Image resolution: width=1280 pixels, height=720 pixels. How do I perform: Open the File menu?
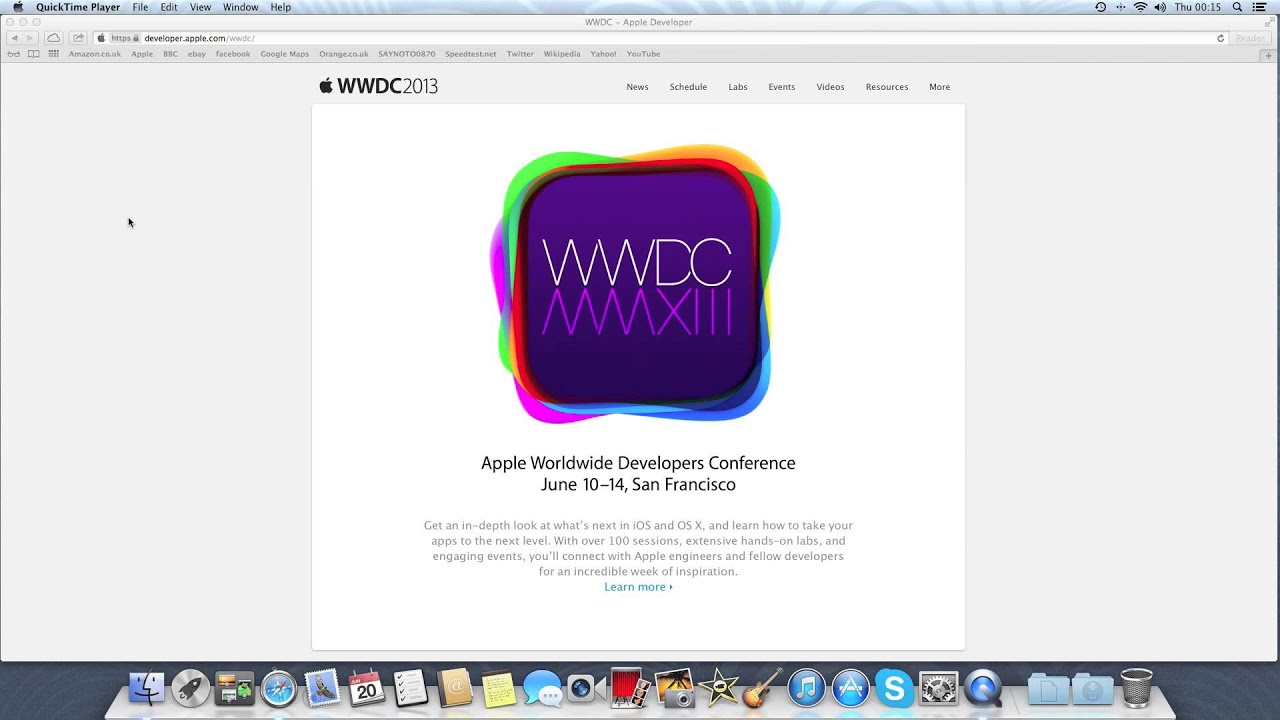click(x=140, y=7)
